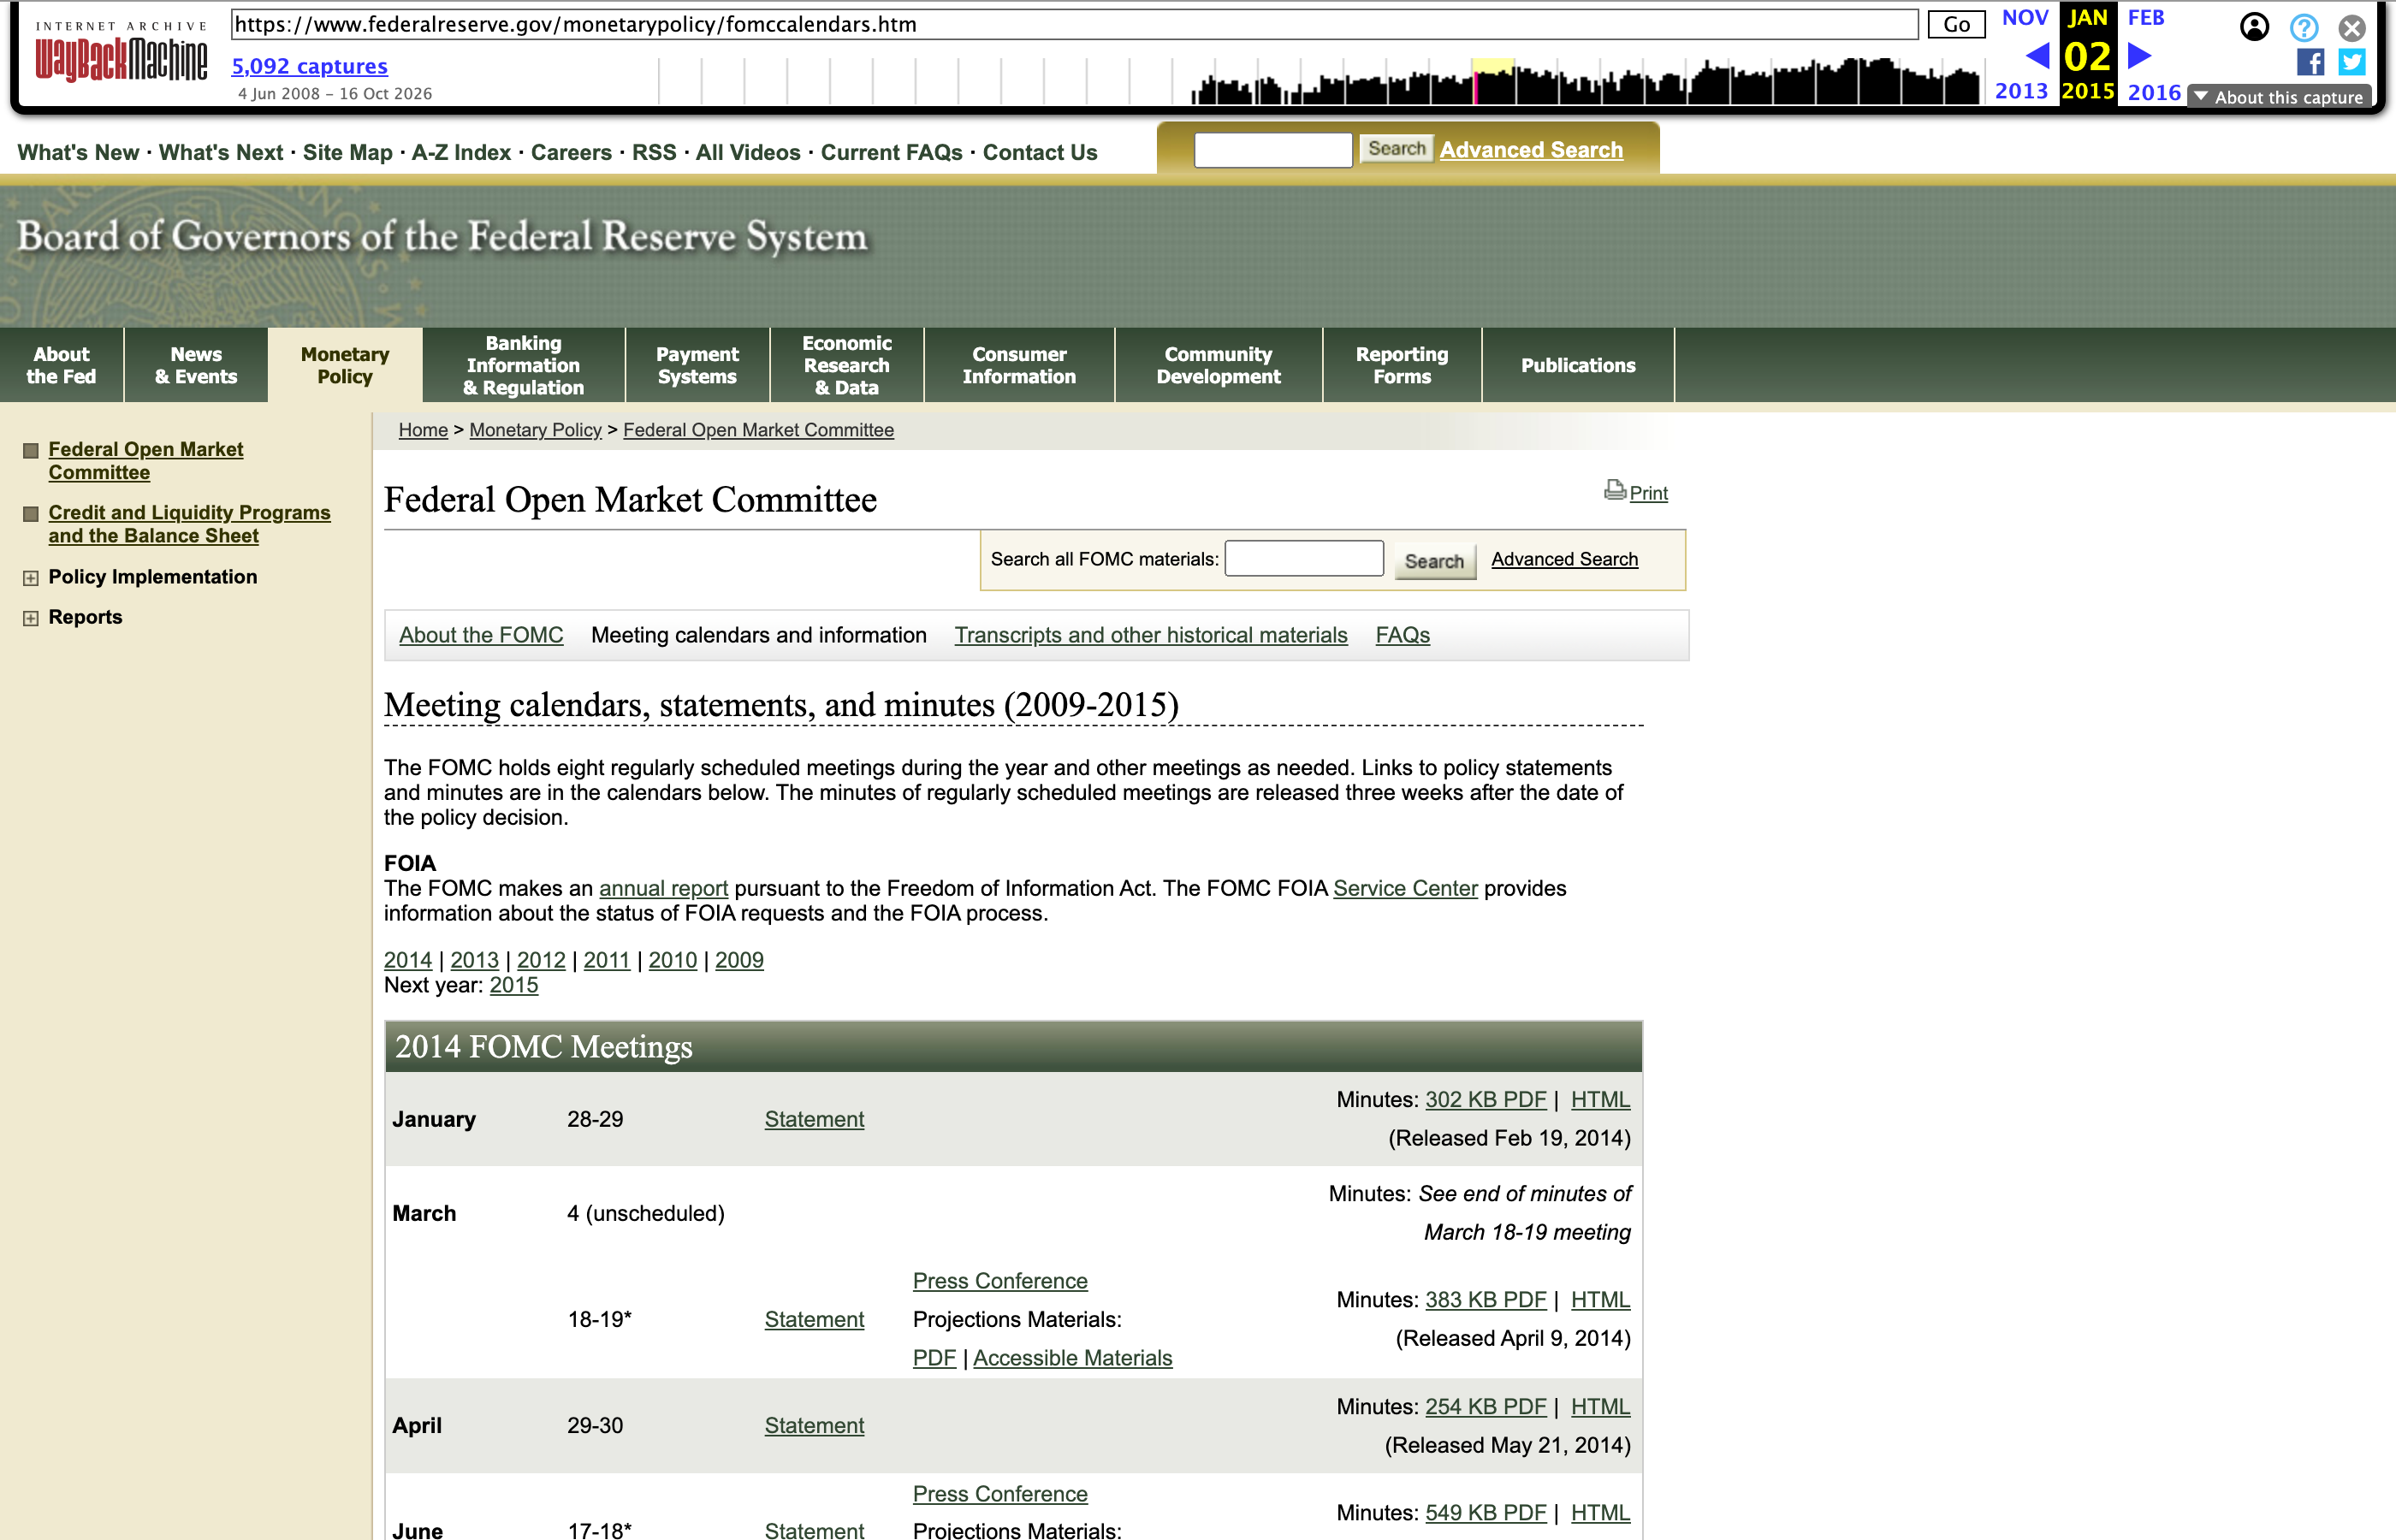Open Transcripts and other historical materials tab
The image size is (2396, 1540).
[x=1151, y=635]
